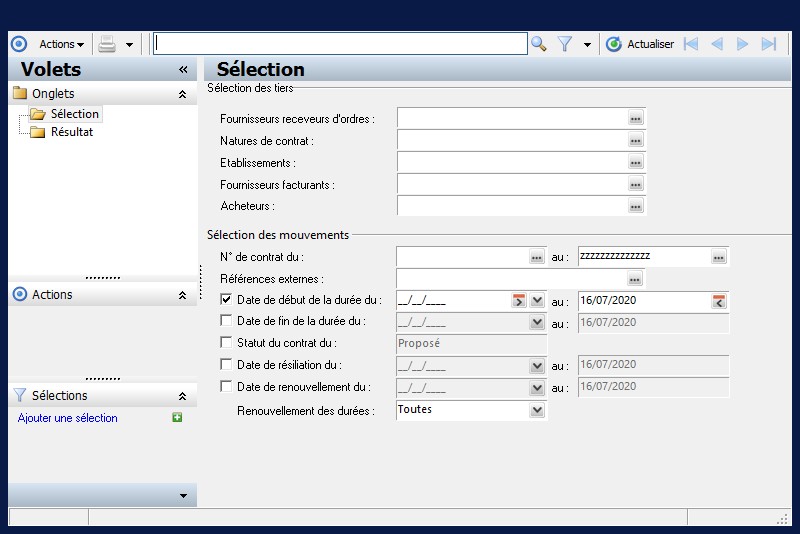Image resolution: width=800 pixels, height=534 pixels.
Task: Open the pane options arrow at bottom
Action: pyautogui.click(x=183, y=496)
